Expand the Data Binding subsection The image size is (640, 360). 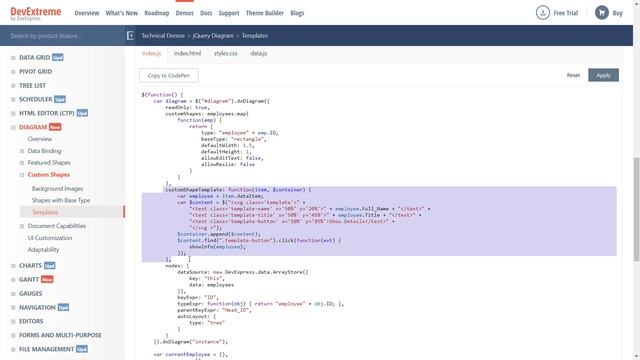click(22, 151)
